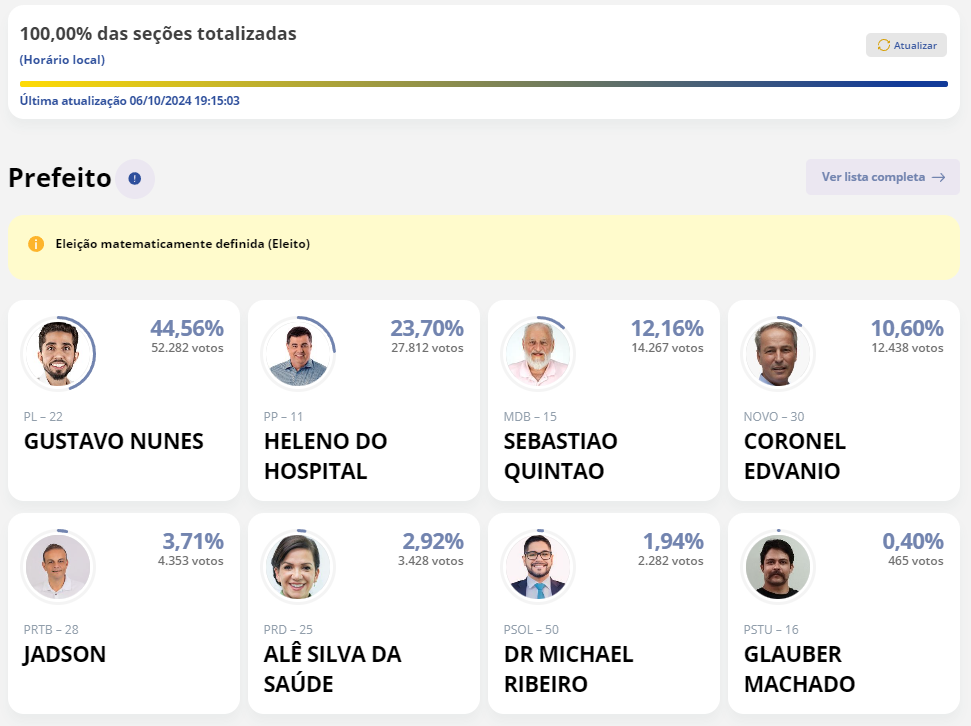Image resolution: width=971 pixels, height=726 pixels.
Task: Open the Ver lista completa link
Action: point(882,177)
